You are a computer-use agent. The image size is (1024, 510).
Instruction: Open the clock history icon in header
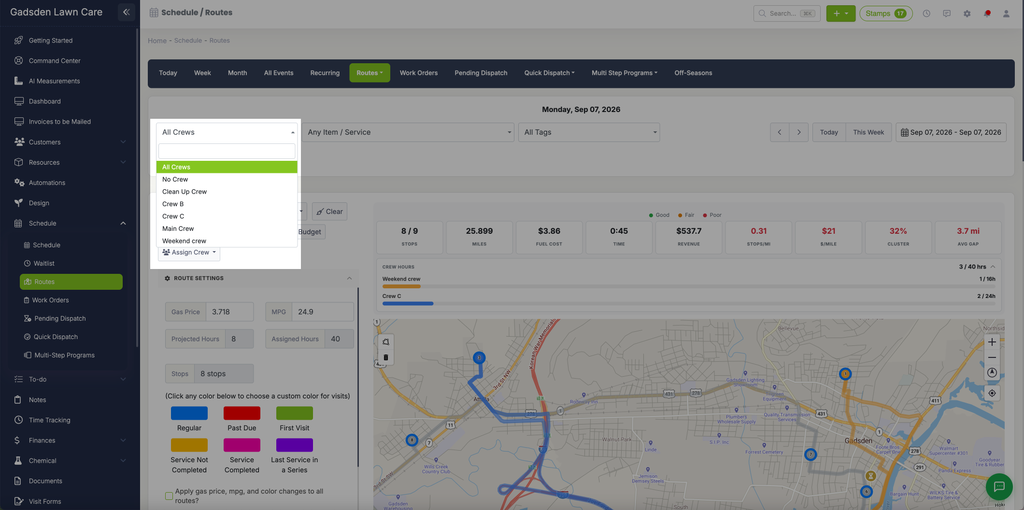(x=926, y=13)
